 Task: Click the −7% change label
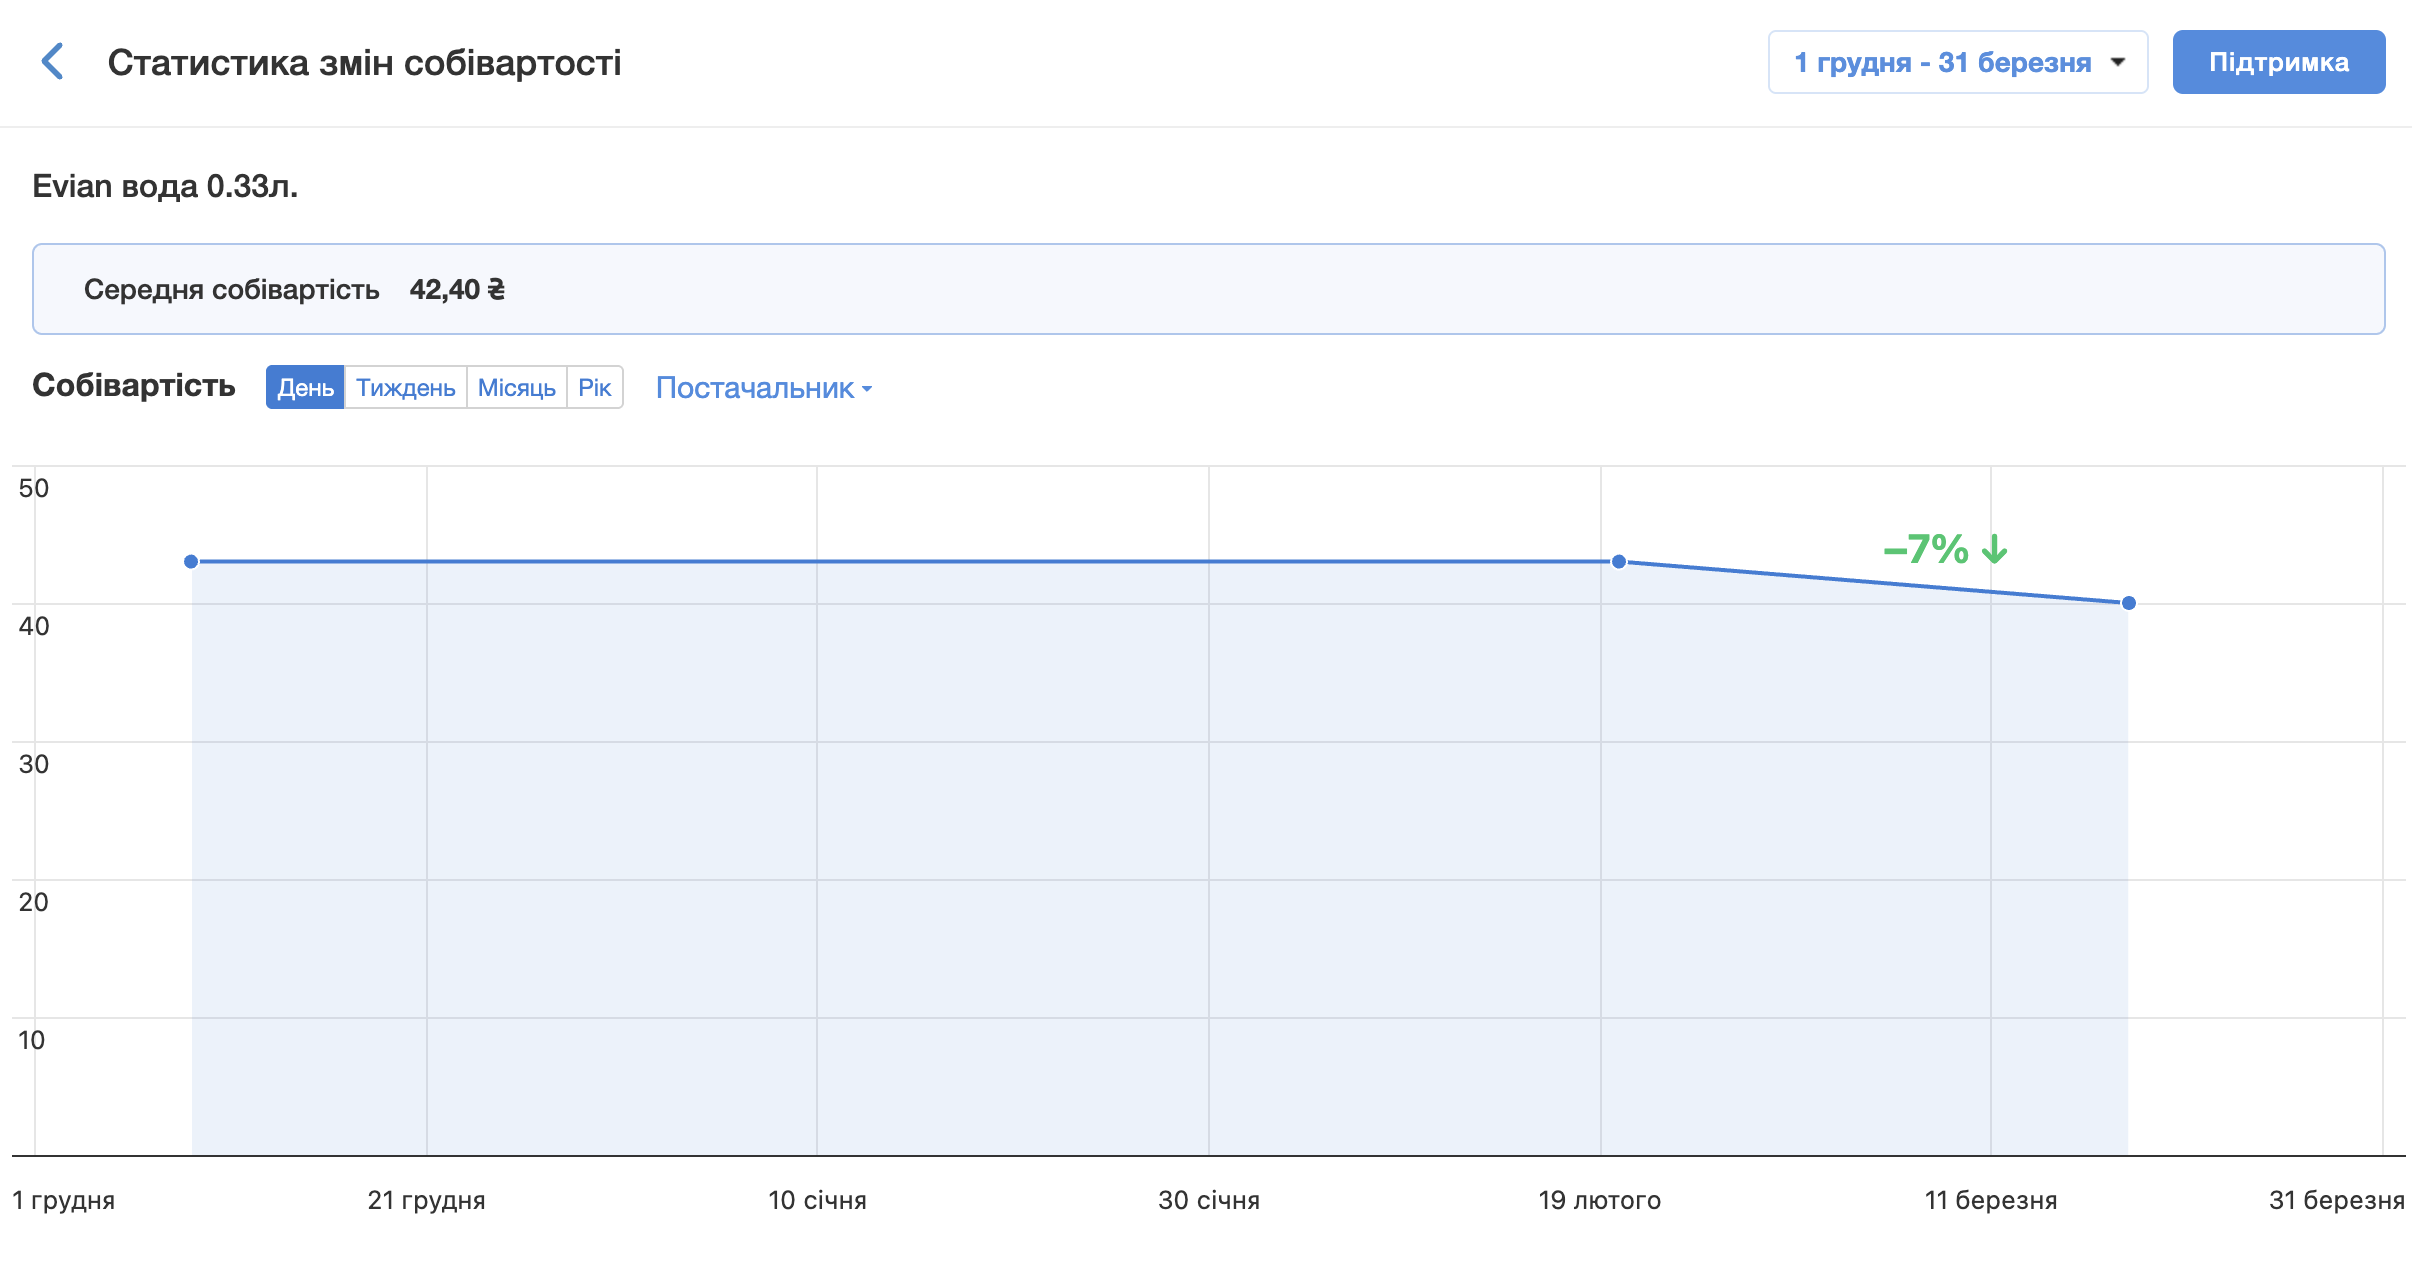(1925, 549)
